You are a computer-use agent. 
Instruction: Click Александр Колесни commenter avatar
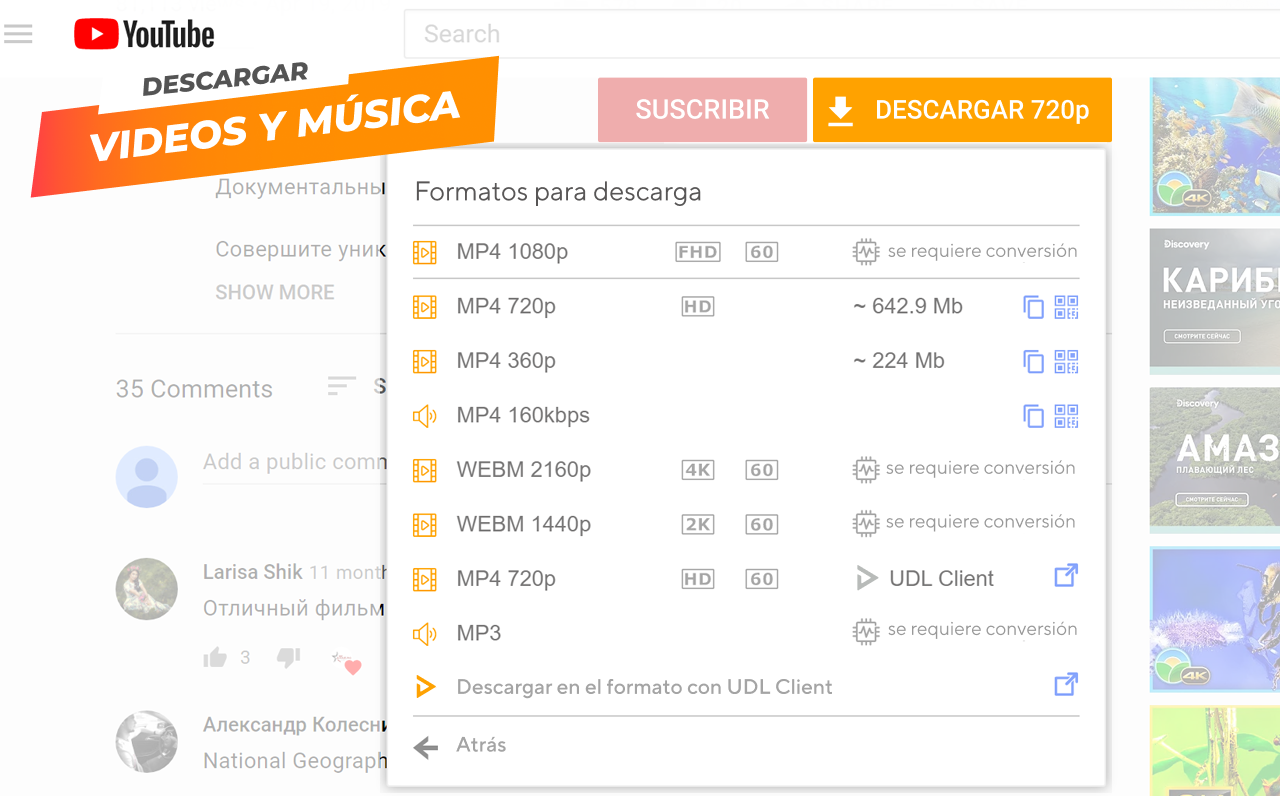click(x=147, y=741)
